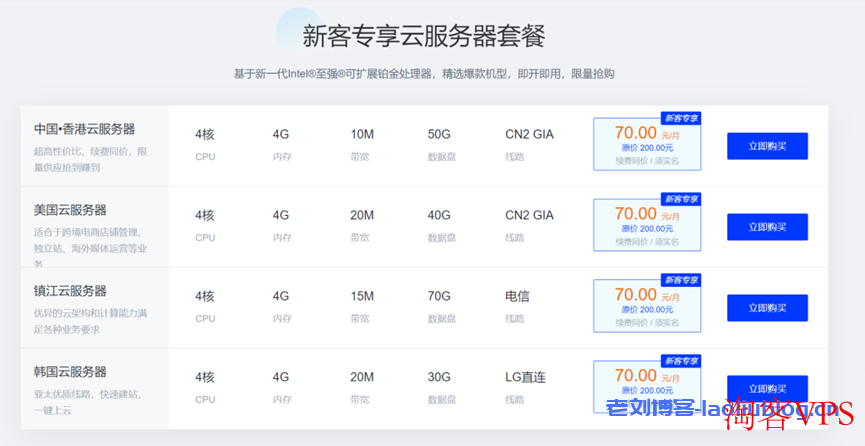Click the 新客专享云服务器套餐 heading

pyautogui.click(x=424, y=36)
